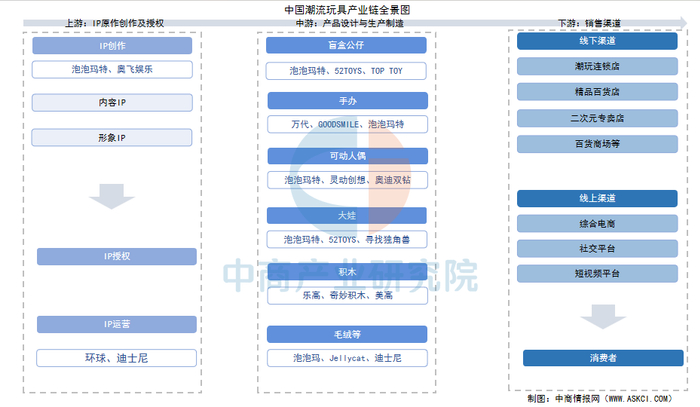Select the 二次元专卖店 box
This screenshot has width=700, height=407.
pos(597,118)
